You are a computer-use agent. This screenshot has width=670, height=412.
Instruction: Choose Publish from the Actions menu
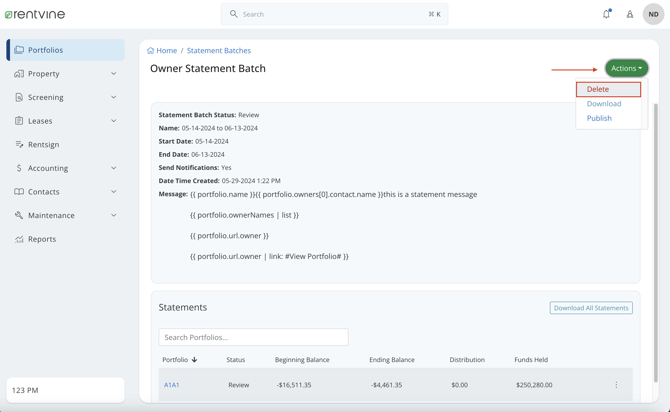coord(599,118)
